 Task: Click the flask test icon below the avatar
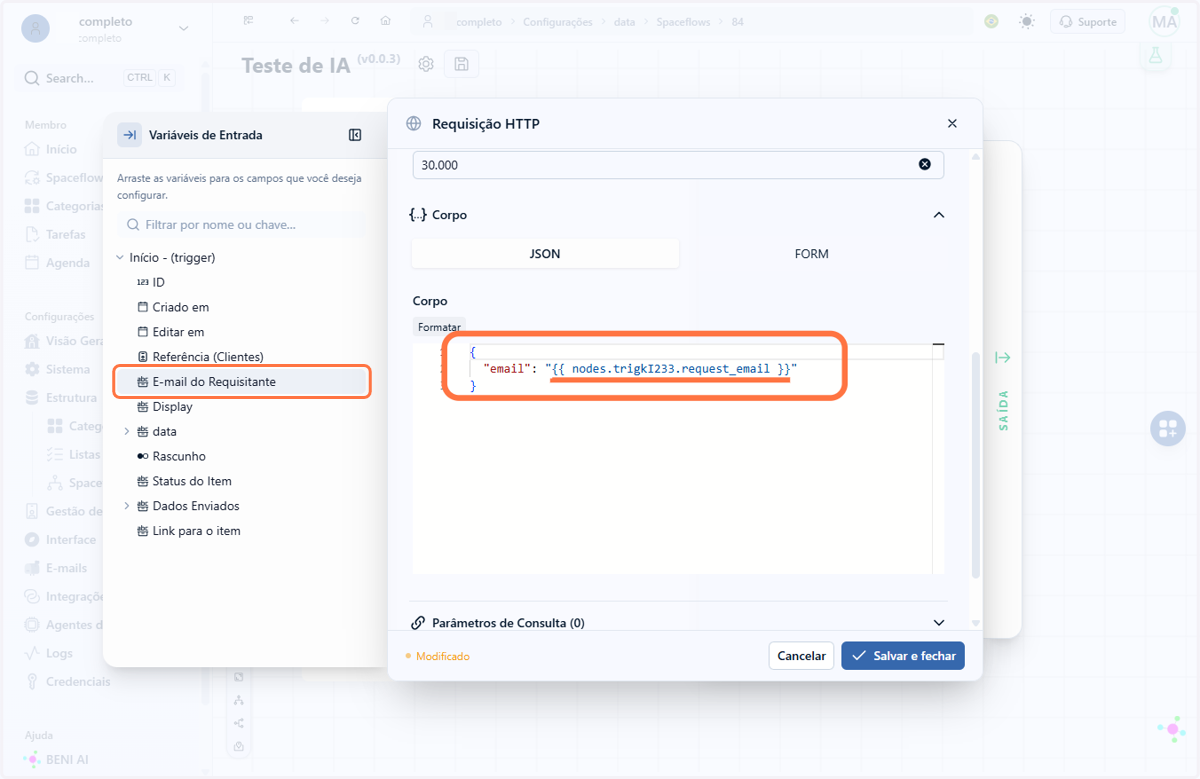pyautogui.click(x=1157, y=57)
